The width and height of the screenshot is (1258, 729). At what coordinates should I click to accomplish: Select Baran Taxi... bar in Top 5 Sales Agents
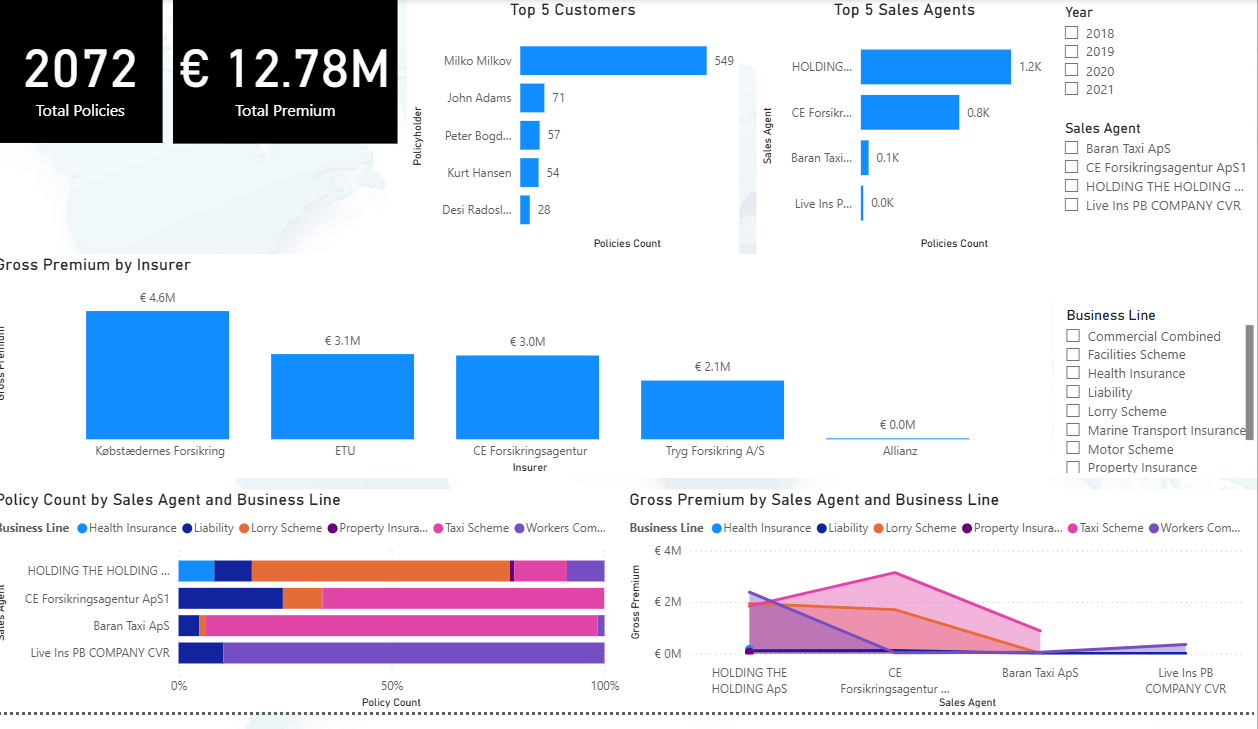pyautogui.click(x=865, y=158)
